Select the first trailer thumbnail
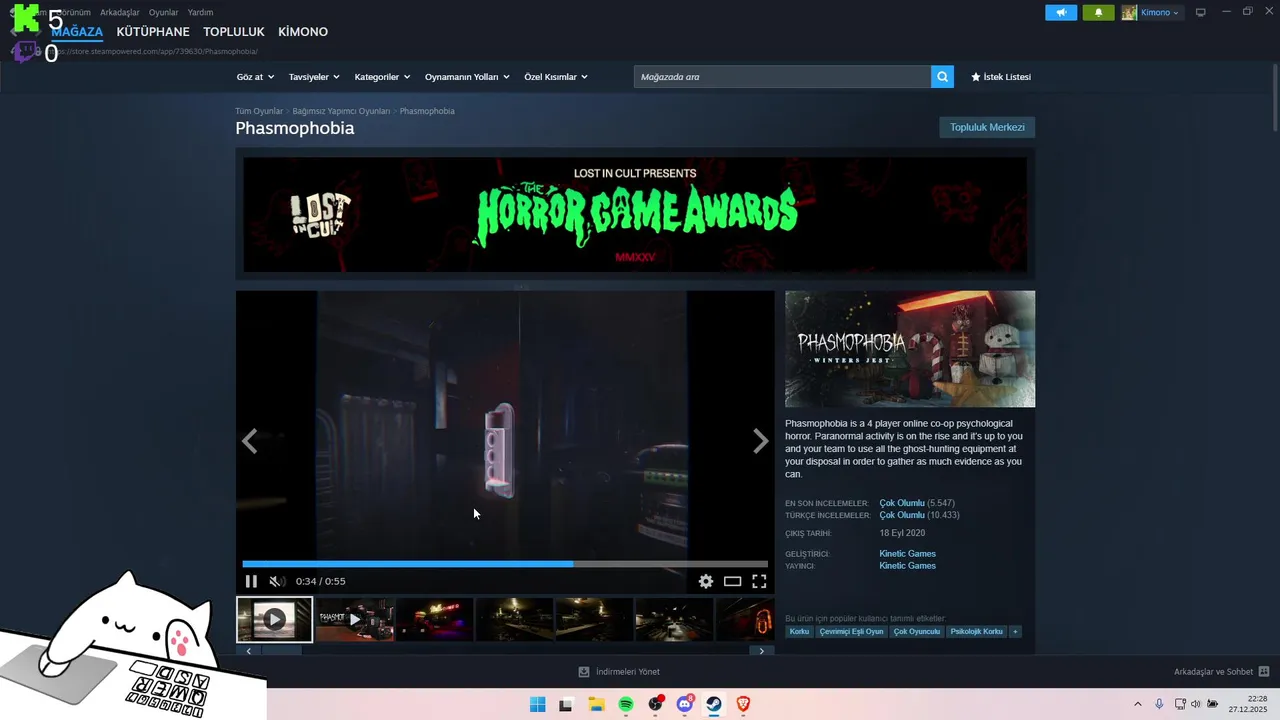The width and height of the screenshot is (1280, 720). [x=274, y=620]
